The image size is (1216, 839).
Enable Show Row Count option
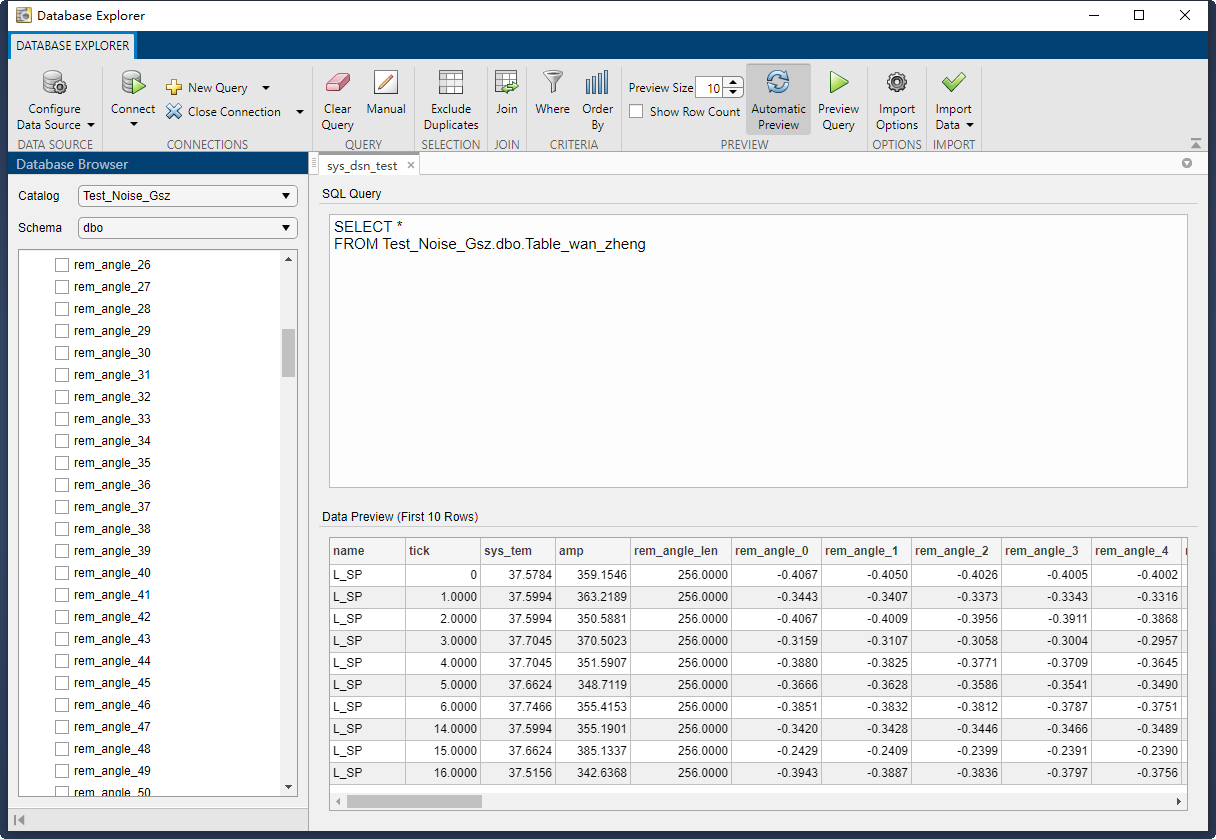pos(636,111)
